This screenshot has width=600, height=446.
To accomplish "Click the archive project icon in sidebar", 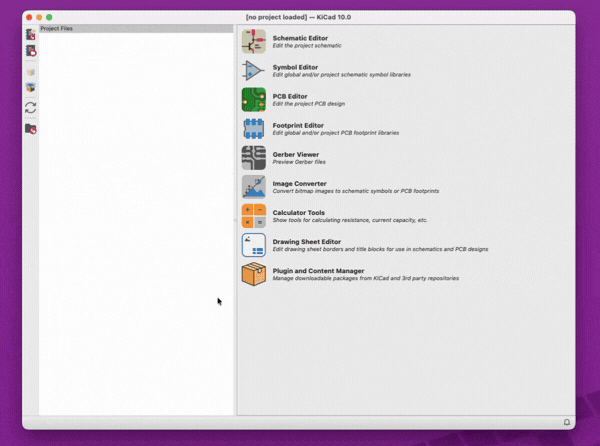I will click(31, 72).
